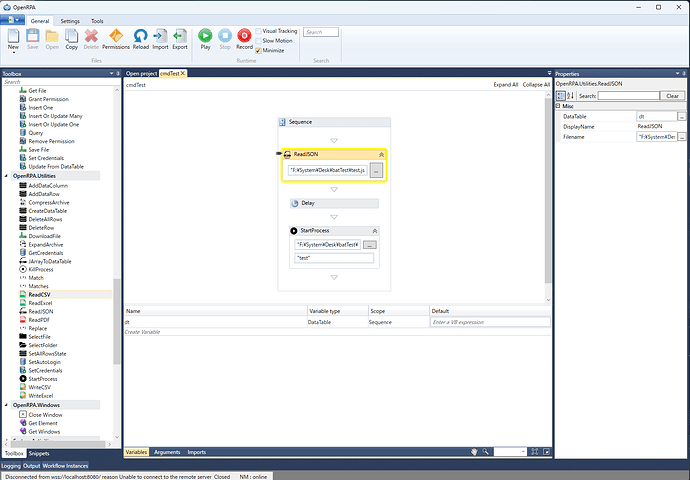Select SelectFolder in the toolbox
690x480 pixels.
43,345
